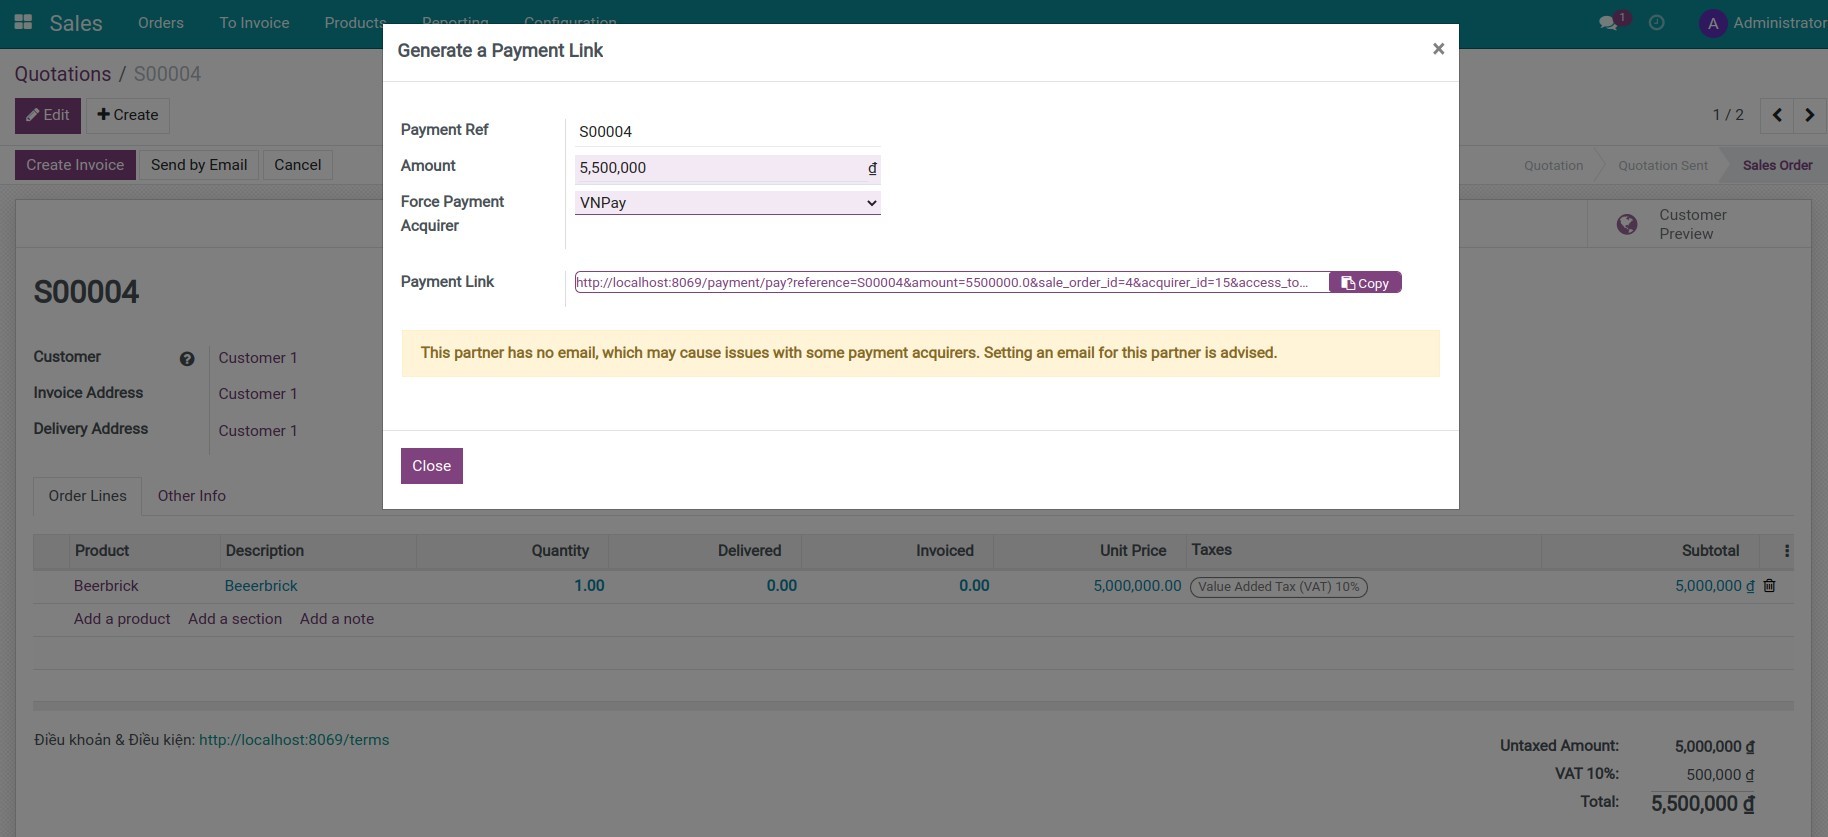Click the Customer field value Customer 1
Screen dimensions: 1828x837
click(258, 358)
